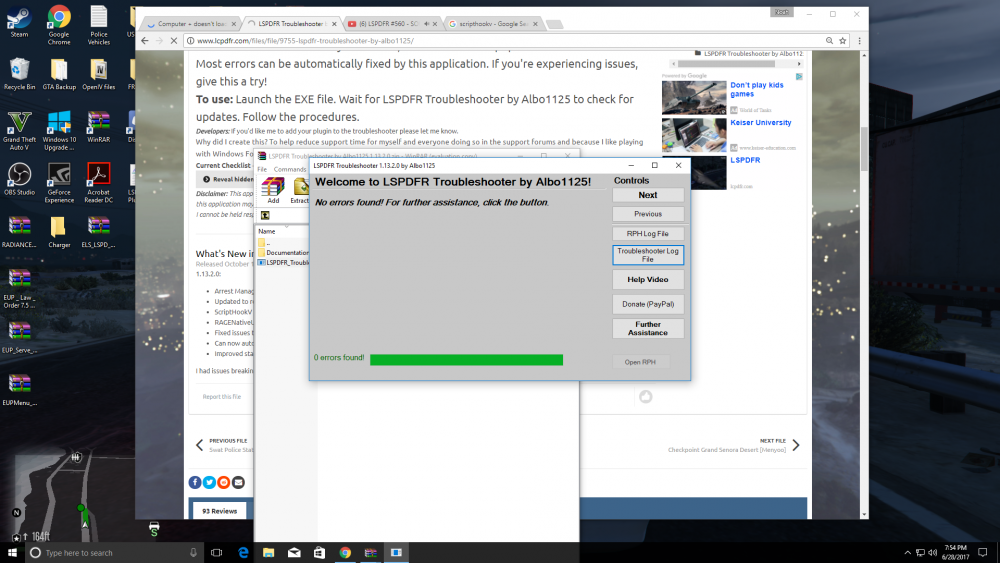Click Next in the Troubleshooter controls
Image resolution: width=1000 pixels, height=563 pixels.
coord(648,195)
